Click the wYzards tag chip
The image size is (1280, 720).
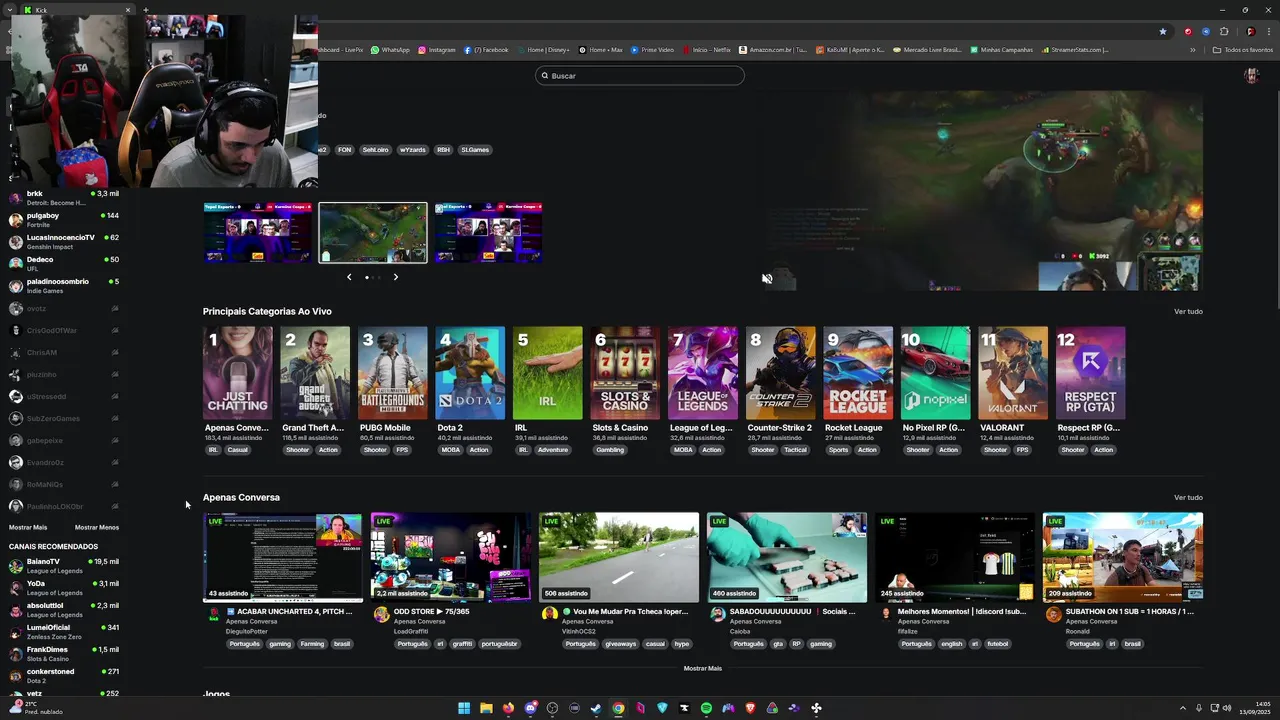(x=413, y=150)
